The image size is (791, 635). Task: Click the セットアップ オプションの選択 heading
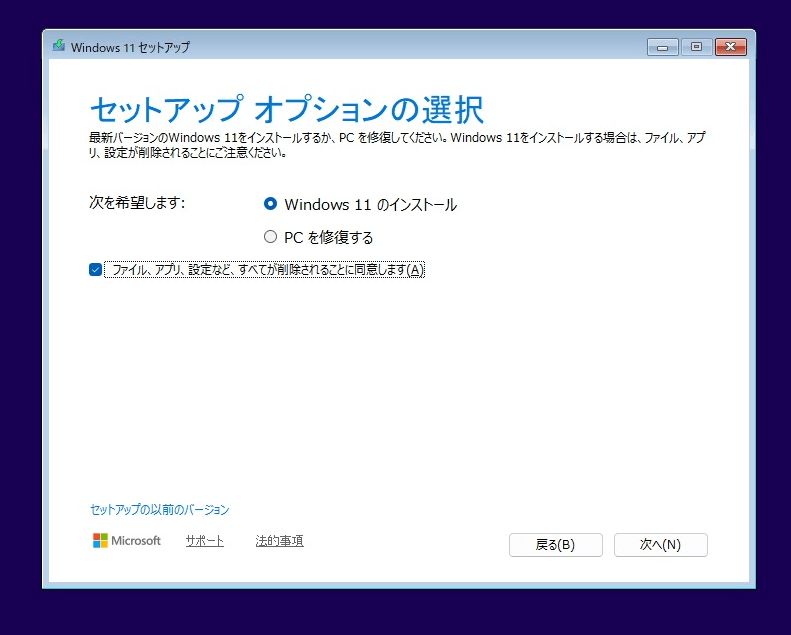coord(287,109)
